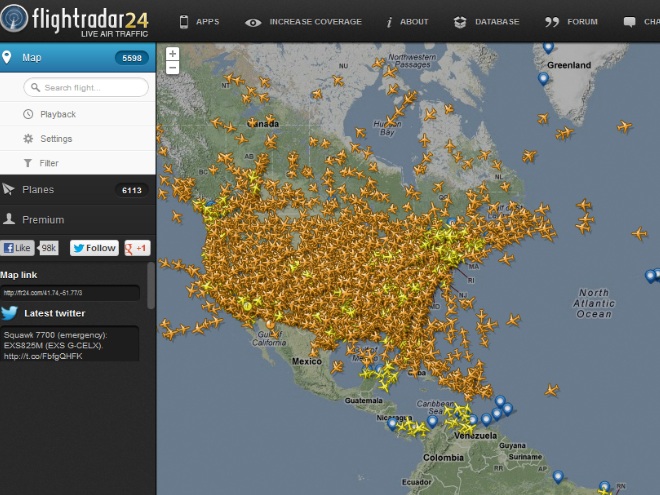Open the Playback option

tap(57, 114)
